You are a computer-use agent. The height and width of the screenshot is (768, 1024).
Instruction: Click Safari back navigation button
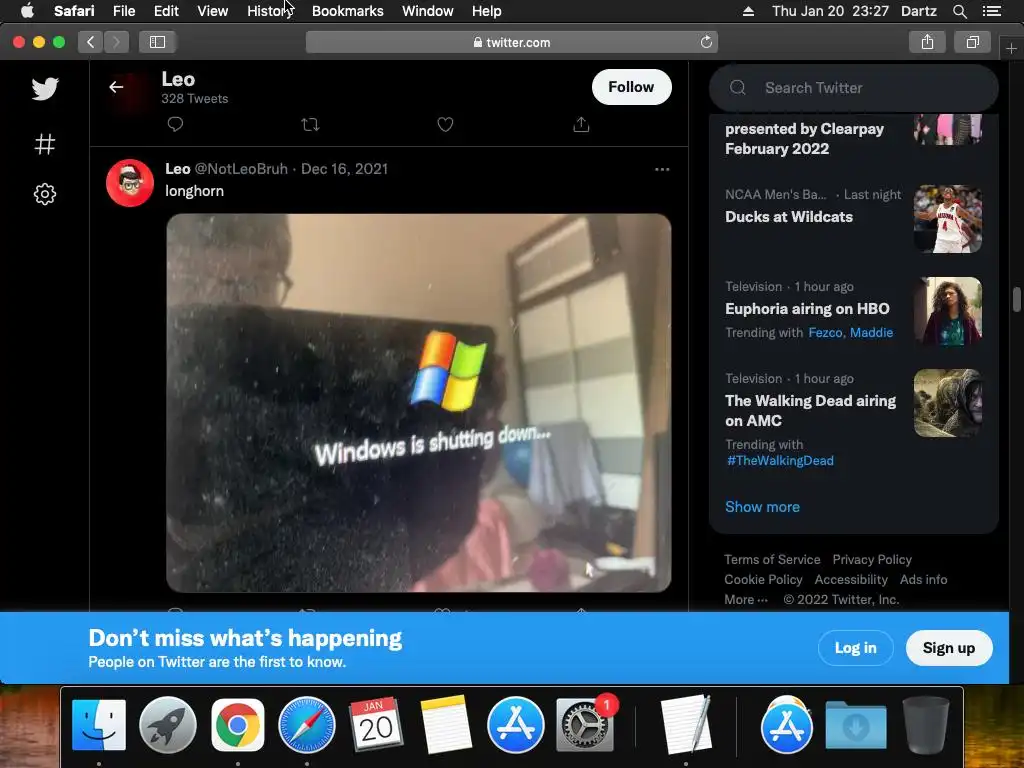[90, 42]
